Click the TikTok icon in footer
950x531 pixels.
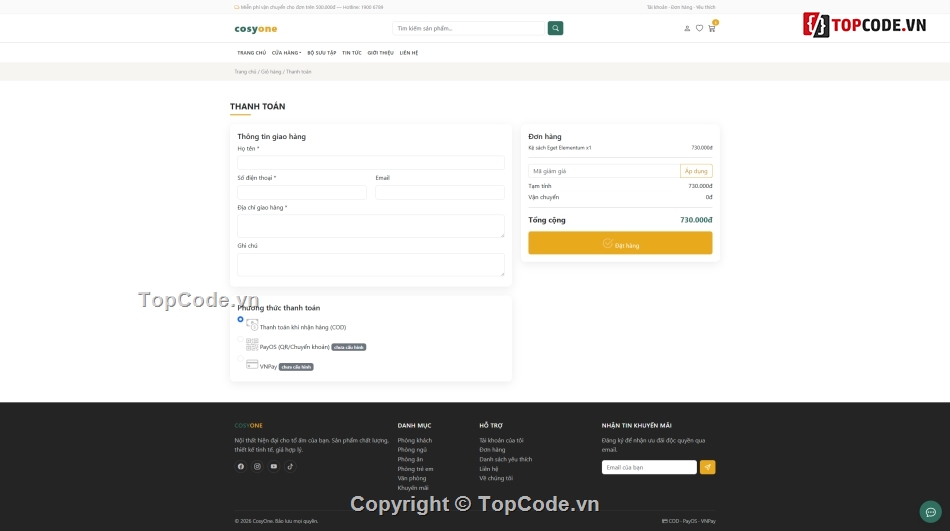tap(290, 466)
